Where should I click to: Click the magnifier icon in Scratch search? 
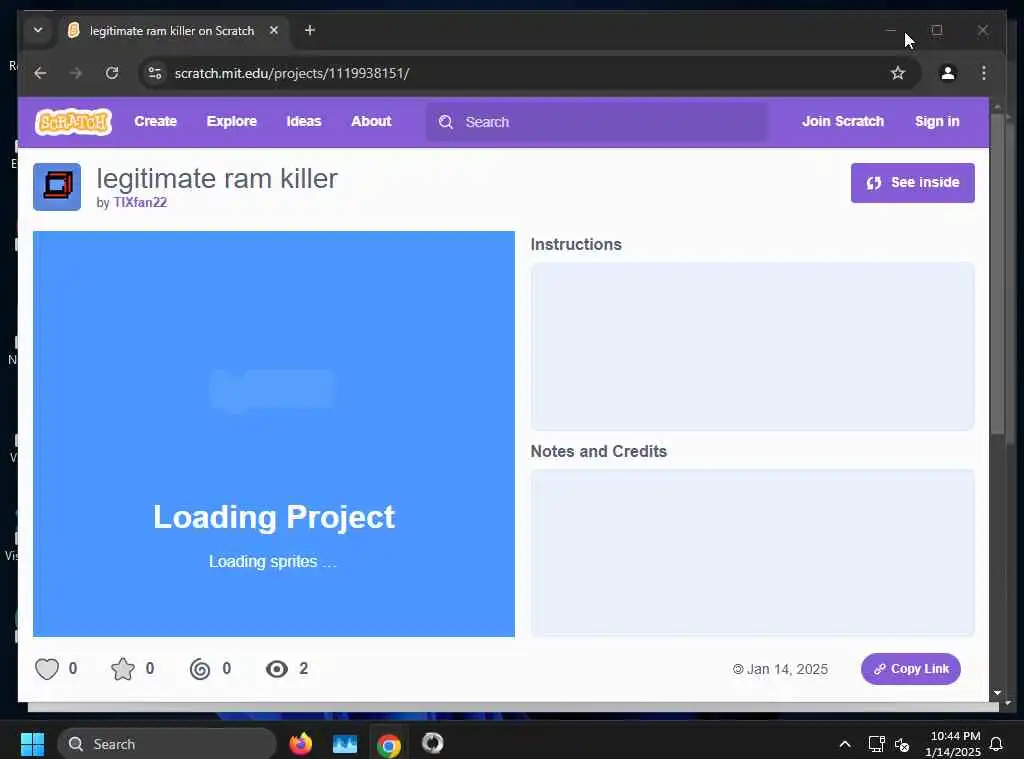tap(445, 122)
